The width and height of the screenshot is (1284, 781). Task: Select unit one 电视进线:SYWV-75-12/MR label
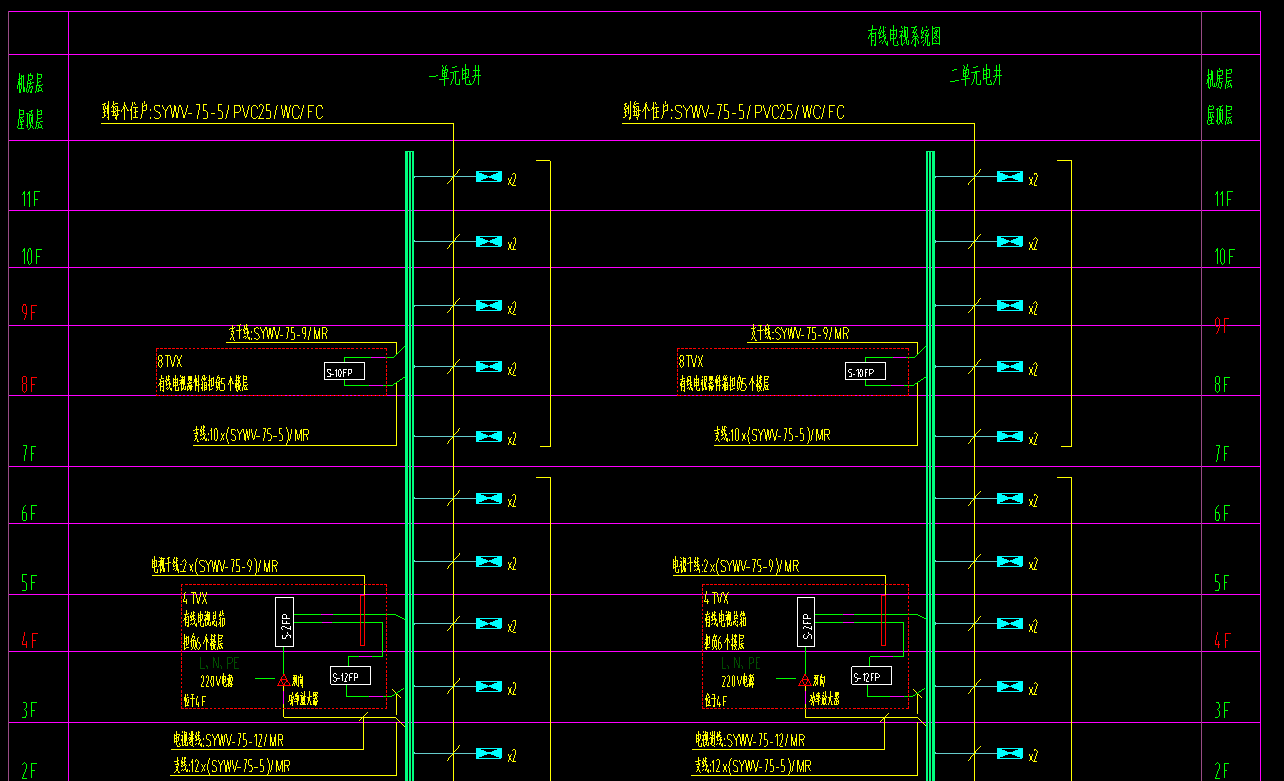[229, 740]
